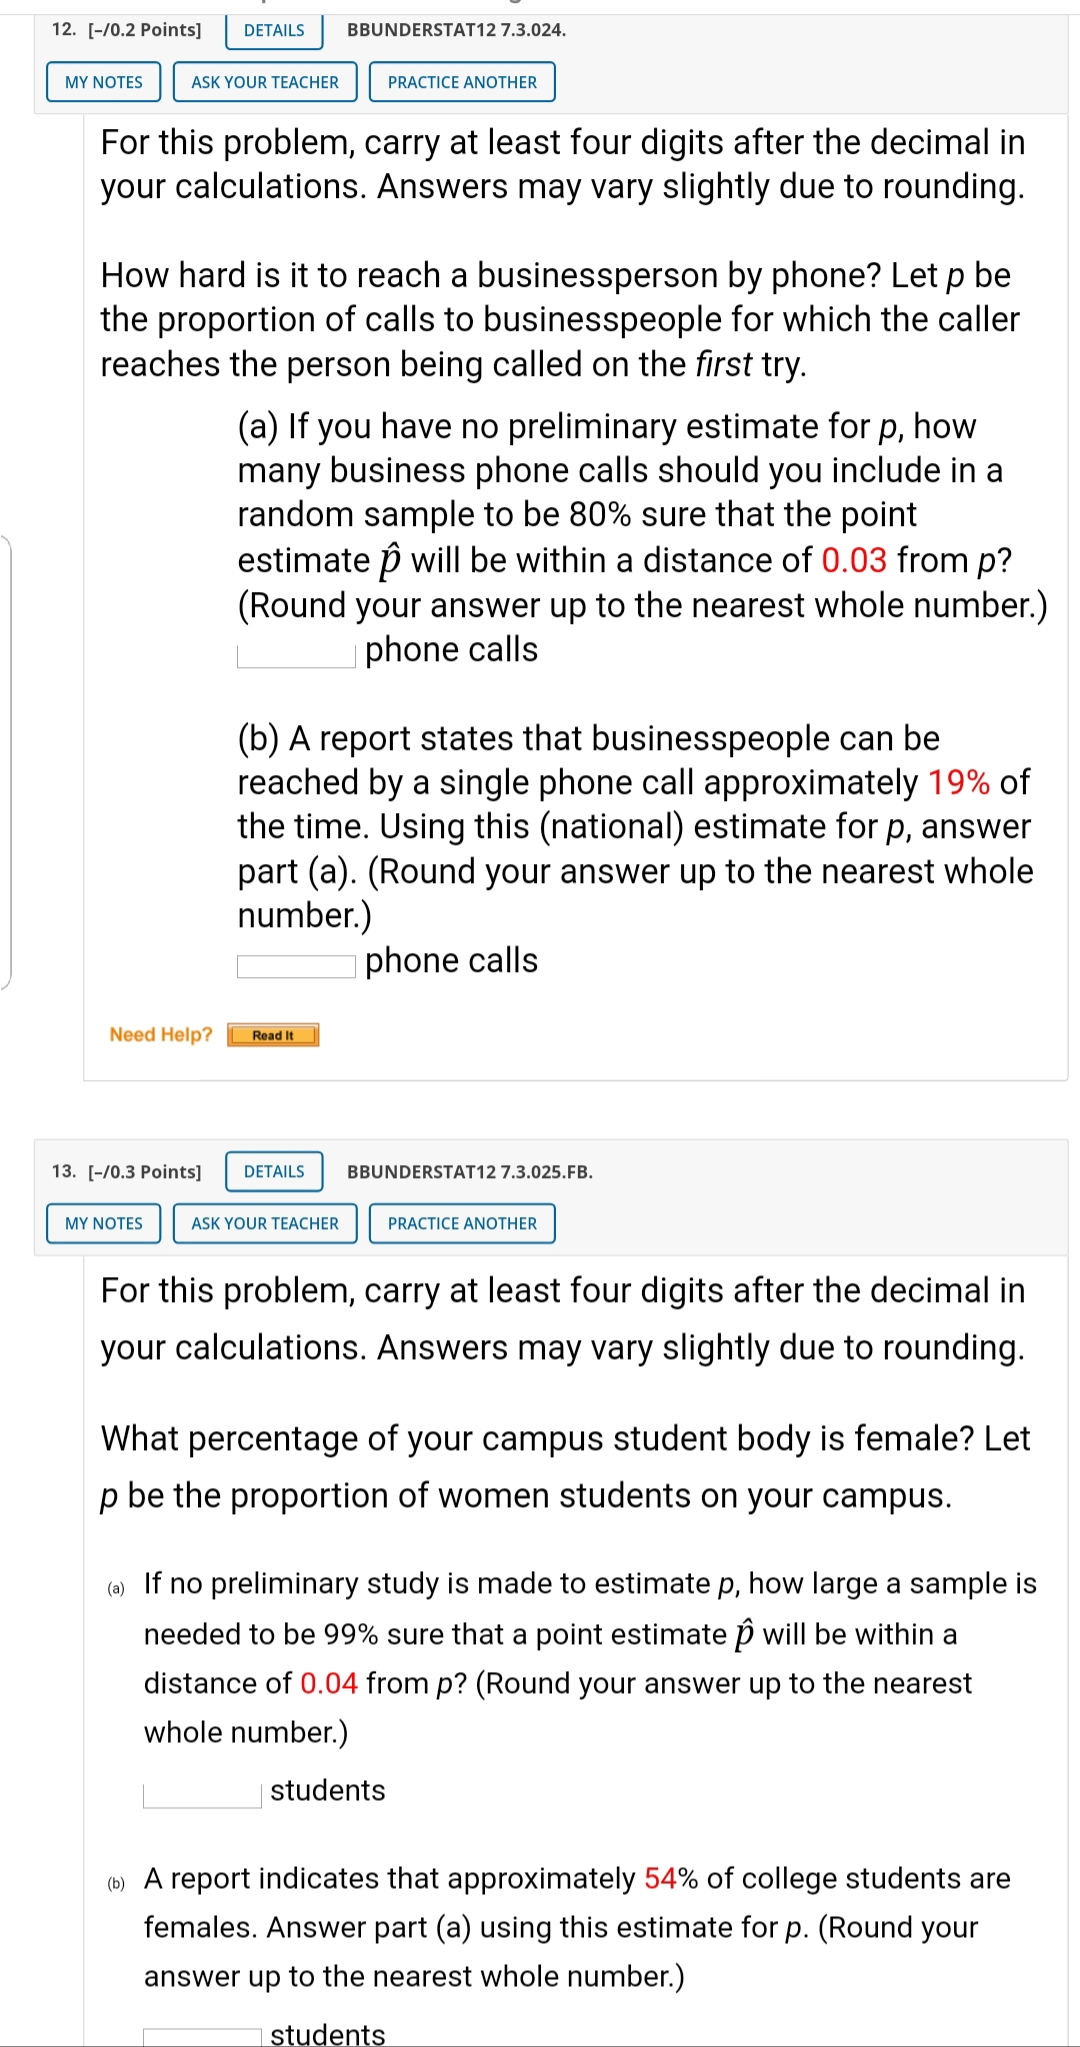Click PRACTICE ANOTHER for question 13

pos(462,1223)
